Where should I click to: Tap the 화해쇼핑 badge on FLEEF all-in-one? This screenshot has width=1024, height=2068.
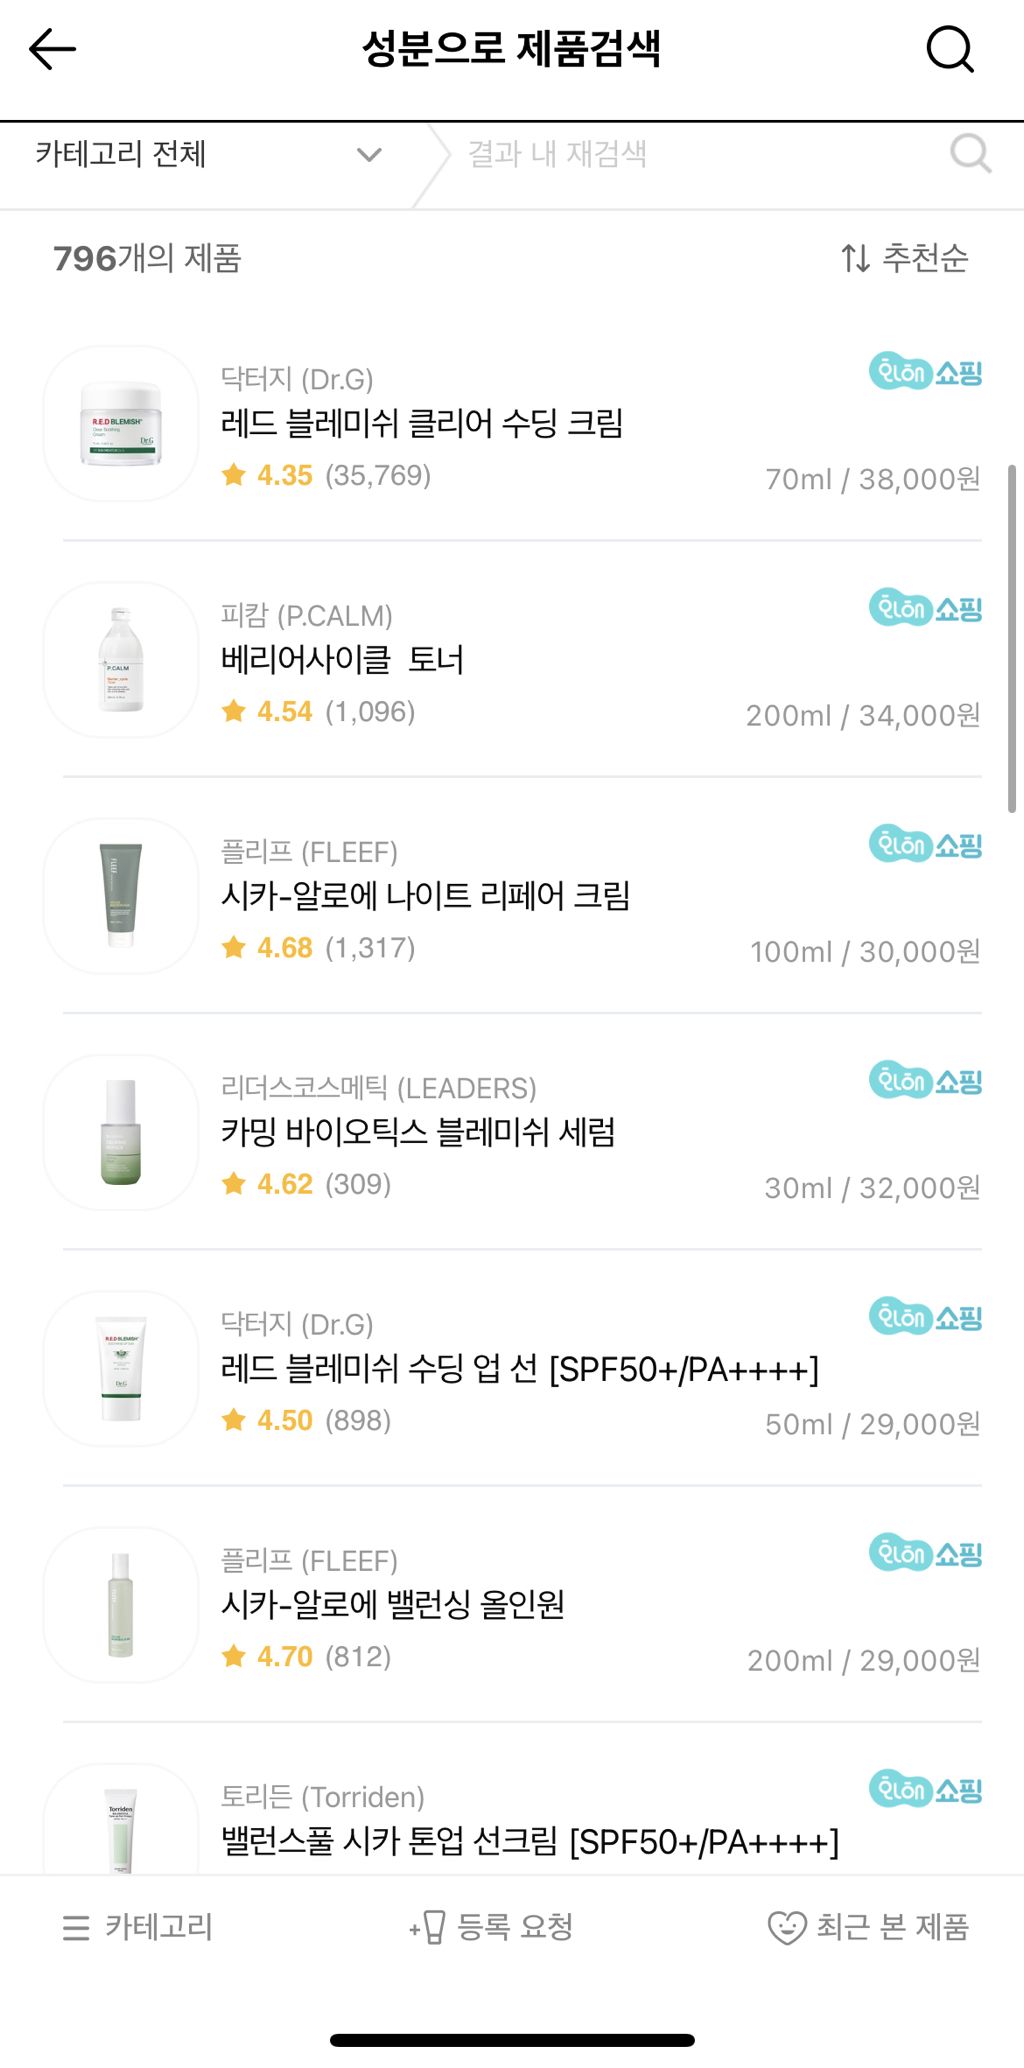pos(925,1553)
